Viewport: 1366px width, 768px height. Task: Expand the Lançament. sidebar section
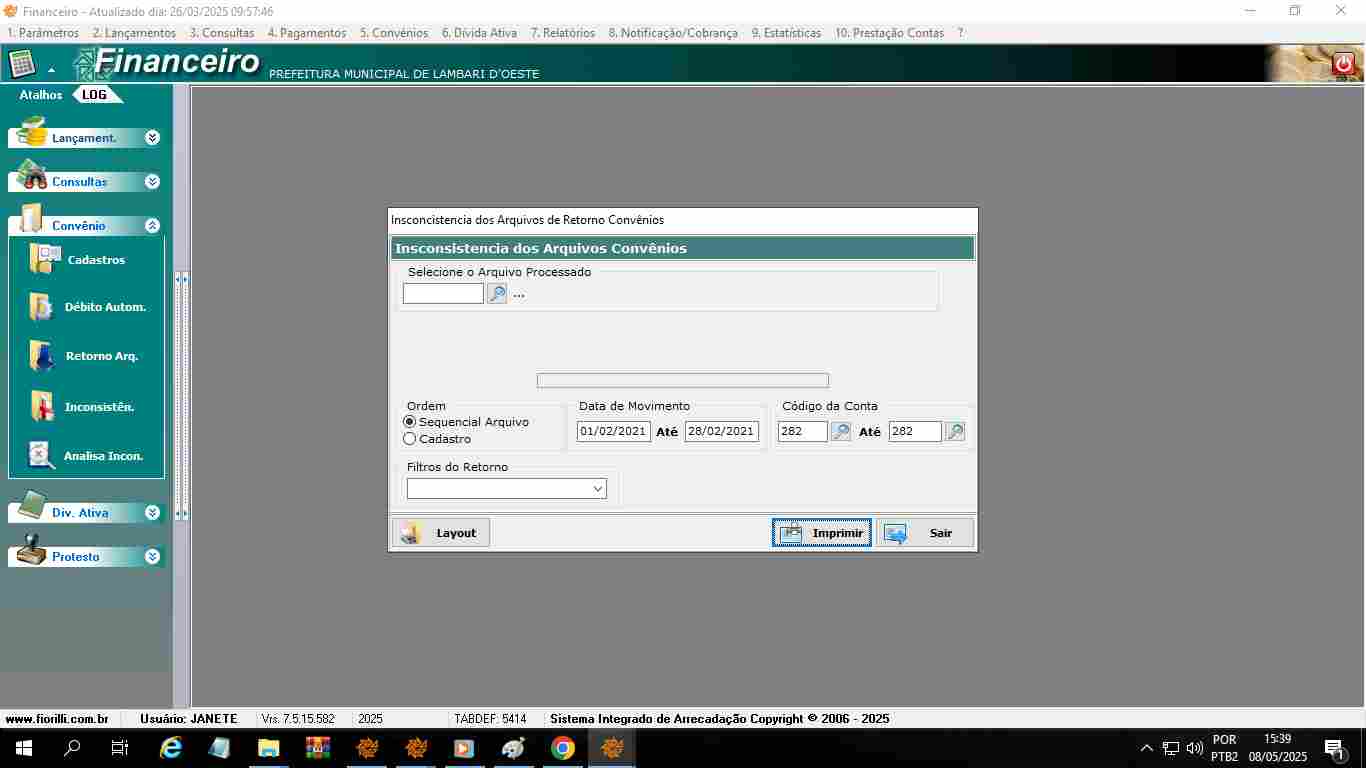point(152,138)
